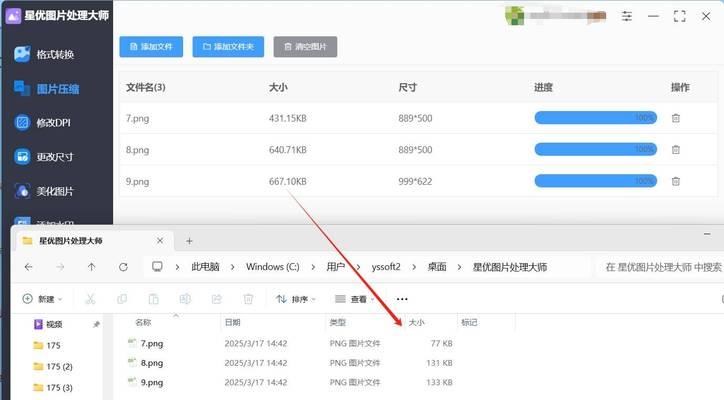Go forward in File Explorer
This screenshot has width=724, height=400.
pyautogui.click(x=60, y=267)
